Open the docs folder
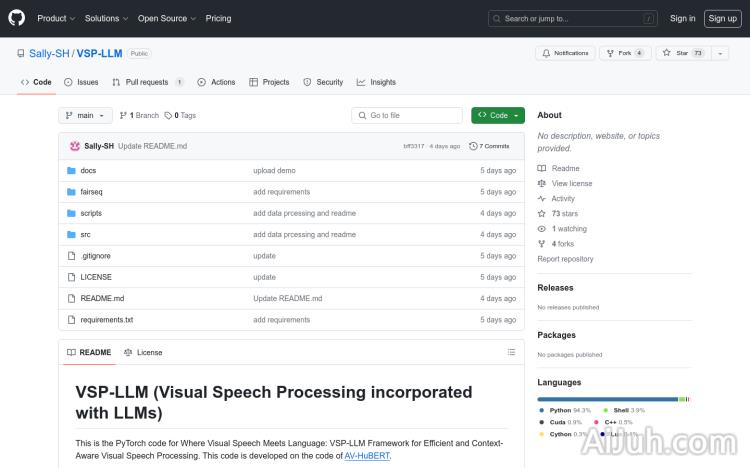Image resolution: width=750 pixels, height=468 pixels. click(88, 171)
